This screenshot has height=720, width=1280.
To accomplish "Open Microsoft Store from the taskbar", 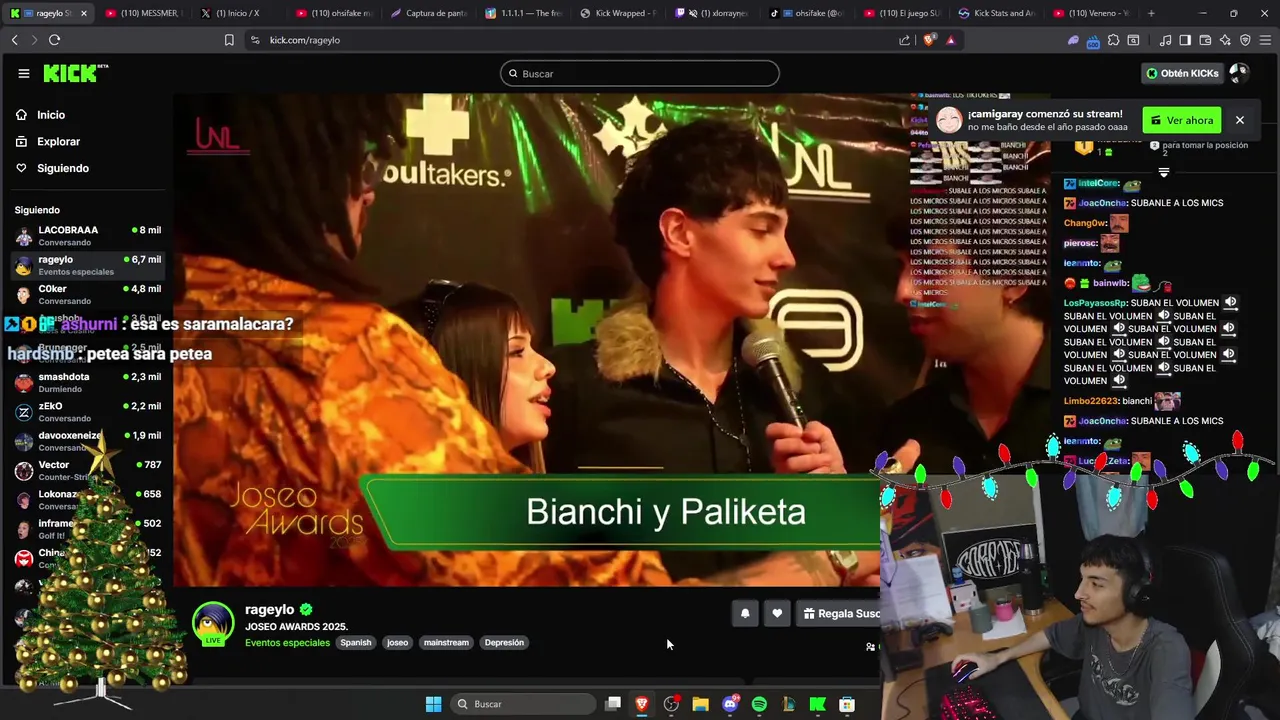I will tap(847, 704).
